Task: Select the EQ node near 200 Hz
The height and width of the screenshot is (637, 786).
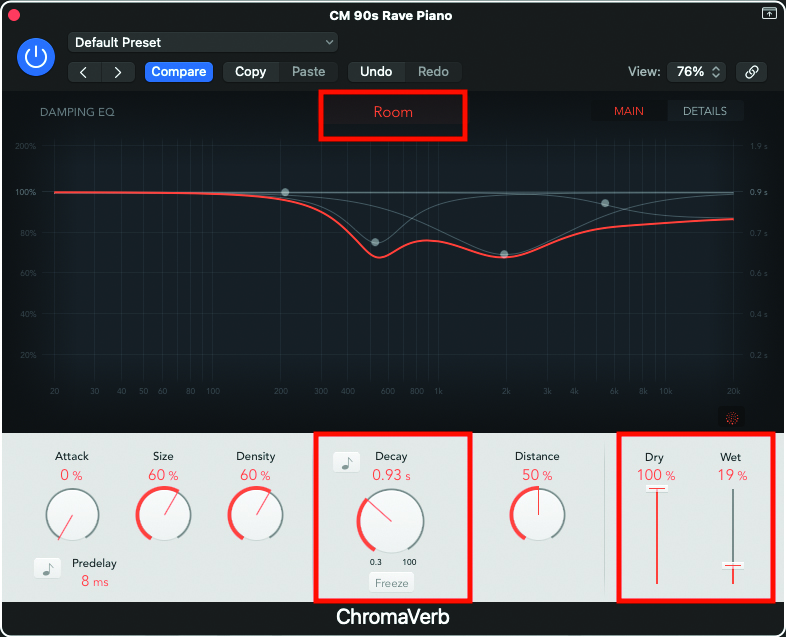Action: [x=285, y=192]
